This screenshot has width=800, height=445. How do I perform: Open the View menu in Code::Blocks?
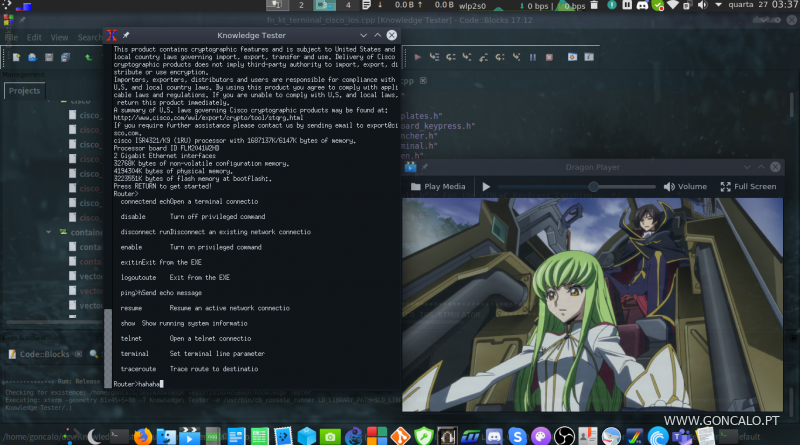coord(60,38)
